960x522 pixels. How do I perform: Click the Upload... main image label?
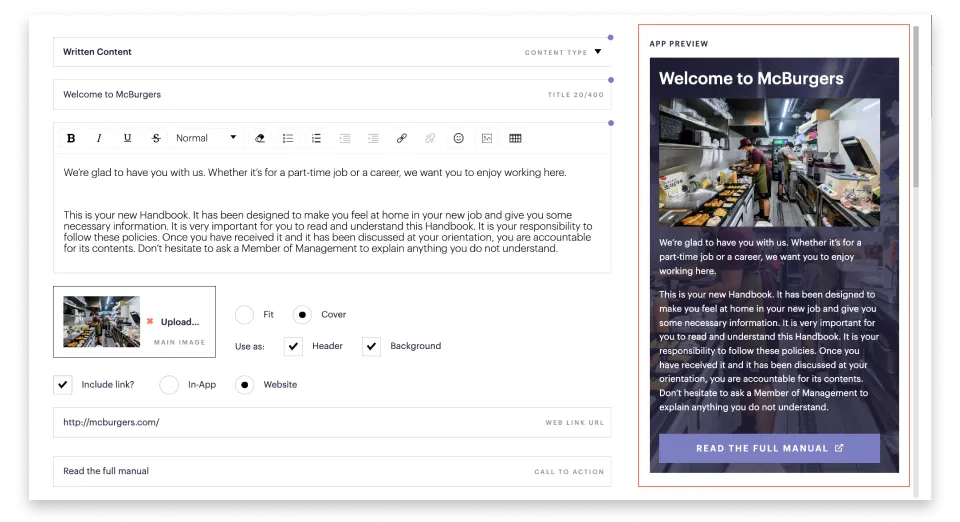click(x=180, y=322)
